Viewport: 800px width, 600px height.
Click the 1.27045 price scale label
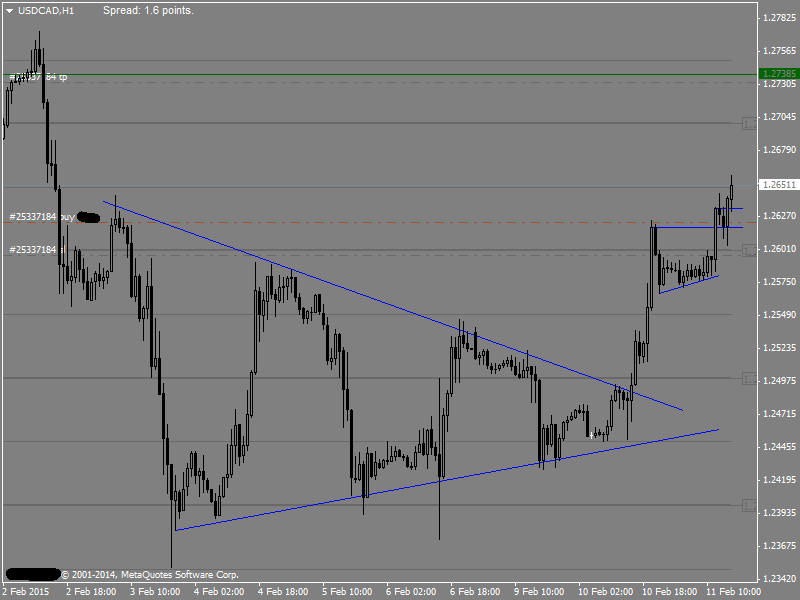point(779,117)
